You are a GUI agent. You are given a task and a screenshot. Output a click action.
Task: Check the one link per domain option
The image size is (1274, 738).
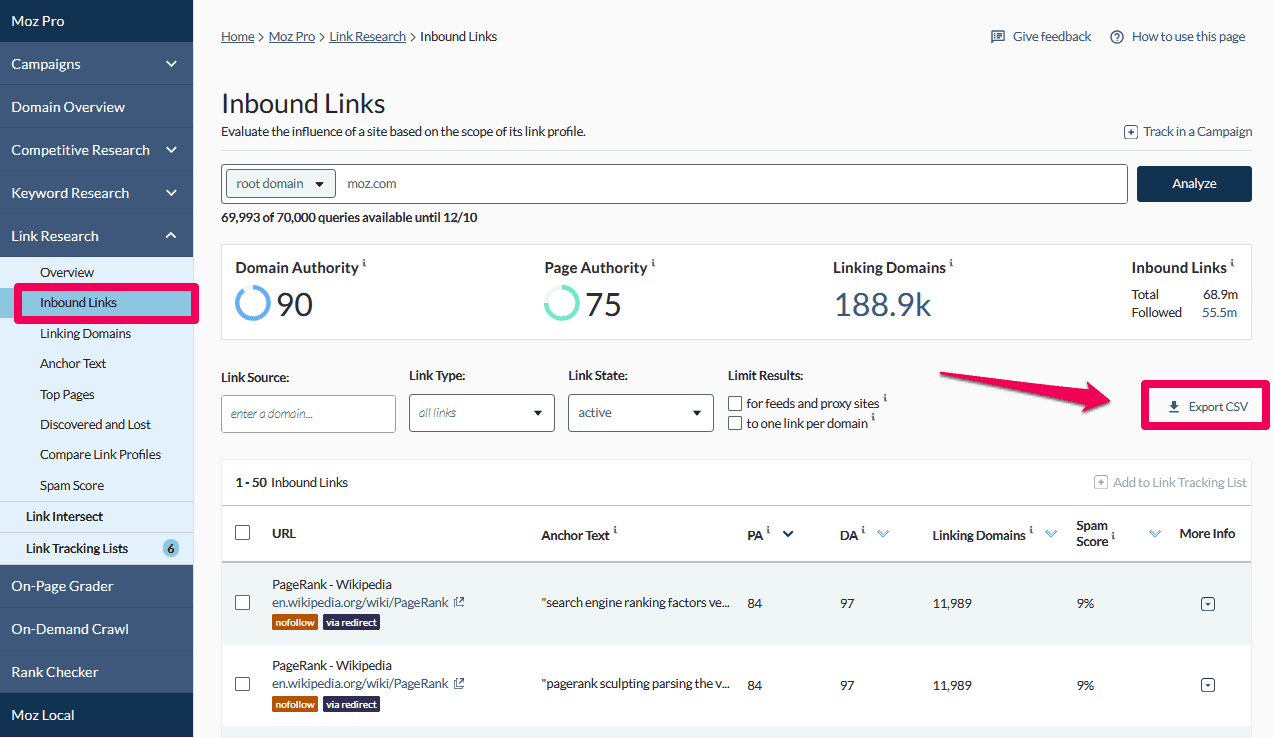pos(735,423)
